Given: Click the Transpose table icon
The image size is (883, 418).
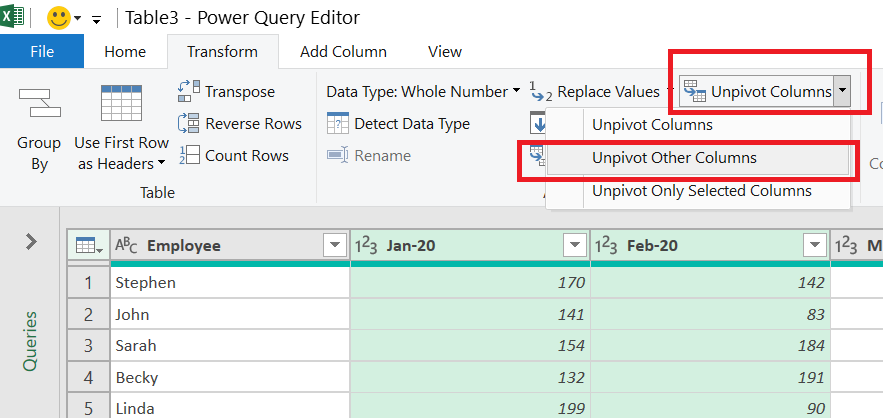Looking at the screenshot, I should click(x=189, y=91).
